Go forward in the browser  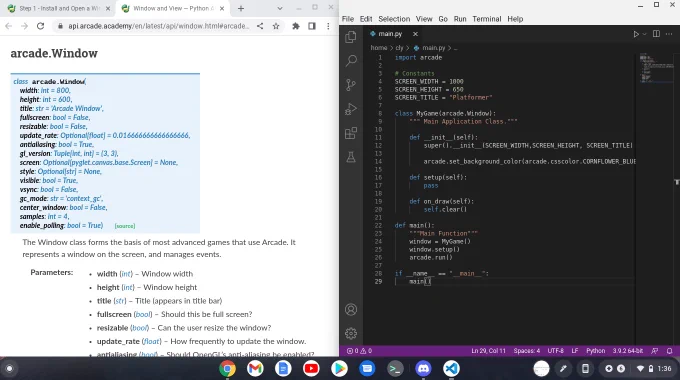[x=24, y=26]
